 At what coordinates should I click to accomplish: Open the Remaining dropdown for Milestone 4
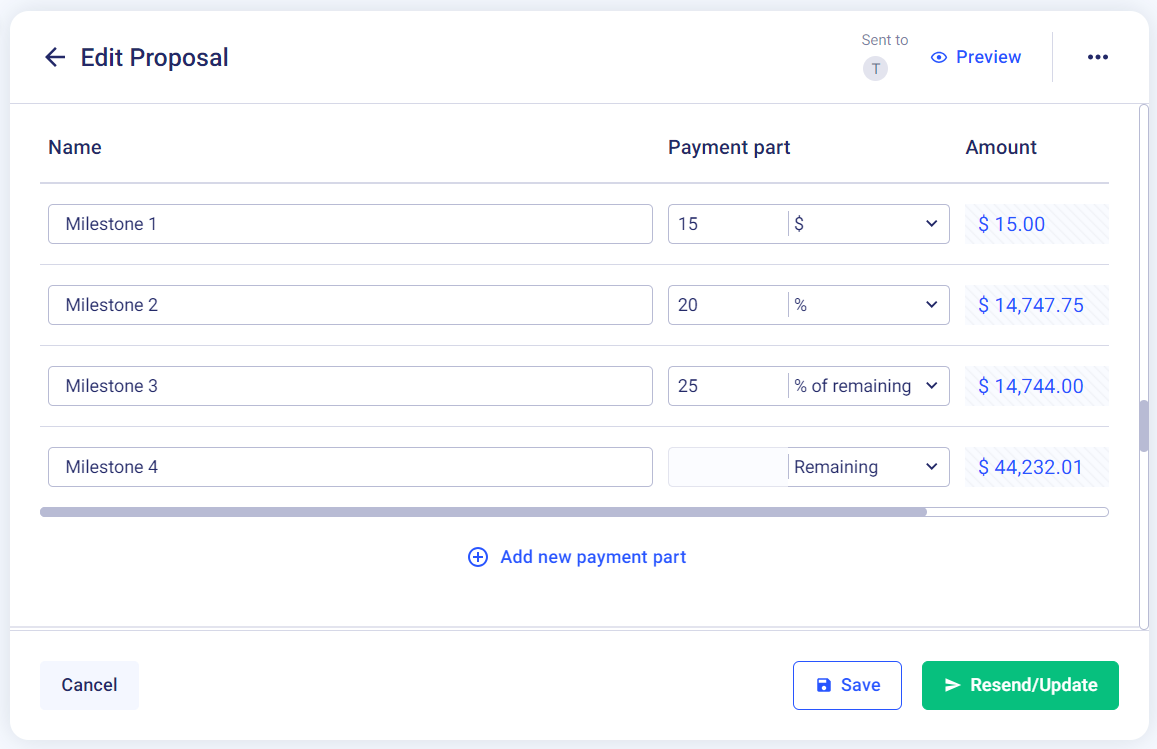pos(868,467)
